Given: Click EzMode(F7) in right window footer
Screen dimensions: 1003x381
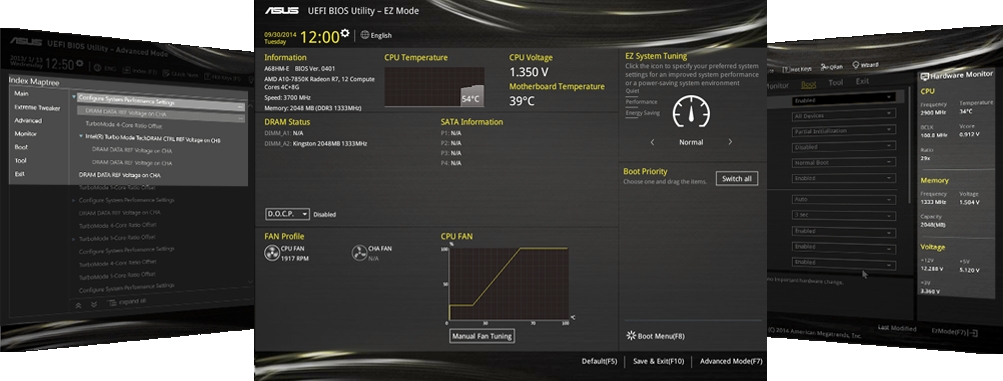Looking at the screenshot, I should [955, 331].
